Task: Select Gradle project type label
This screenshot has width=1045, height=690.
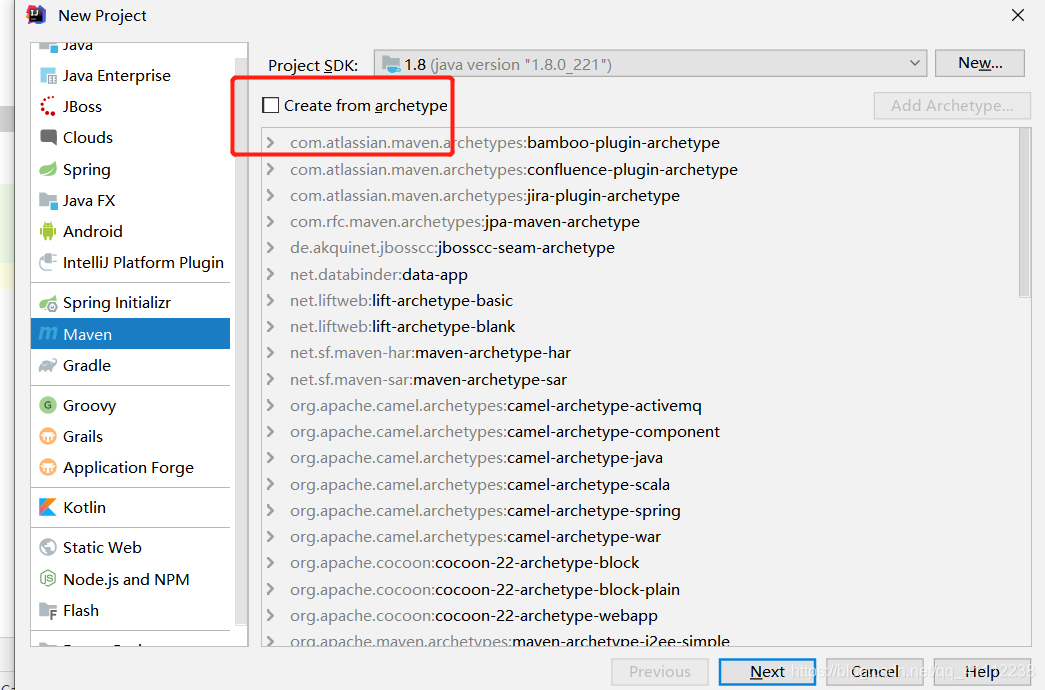Action: tap(87, 365)
